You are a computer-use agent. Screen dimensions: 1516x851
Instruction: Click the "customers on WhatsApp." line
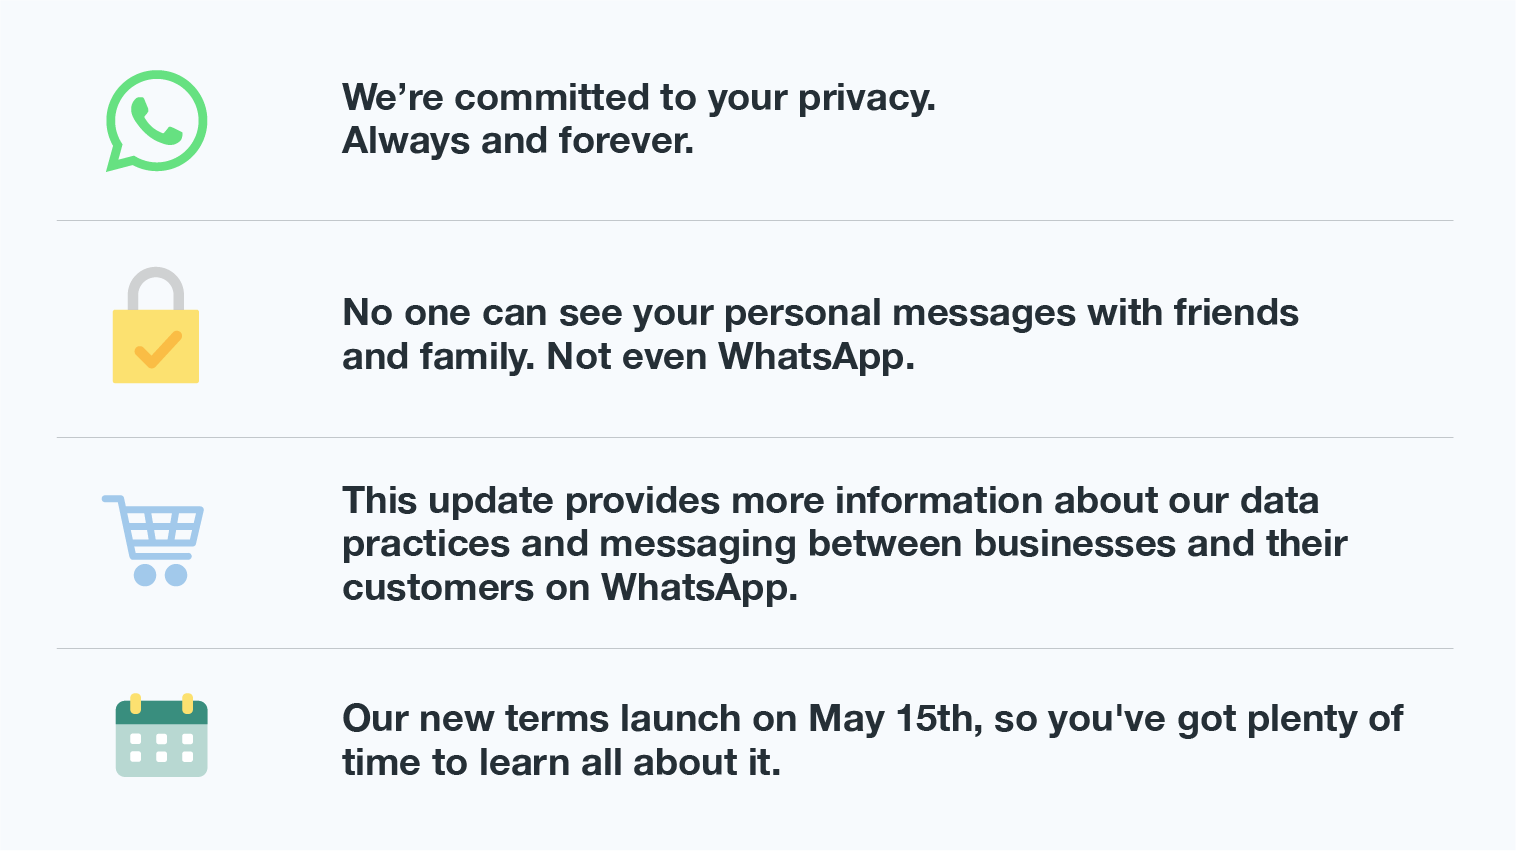570,588
